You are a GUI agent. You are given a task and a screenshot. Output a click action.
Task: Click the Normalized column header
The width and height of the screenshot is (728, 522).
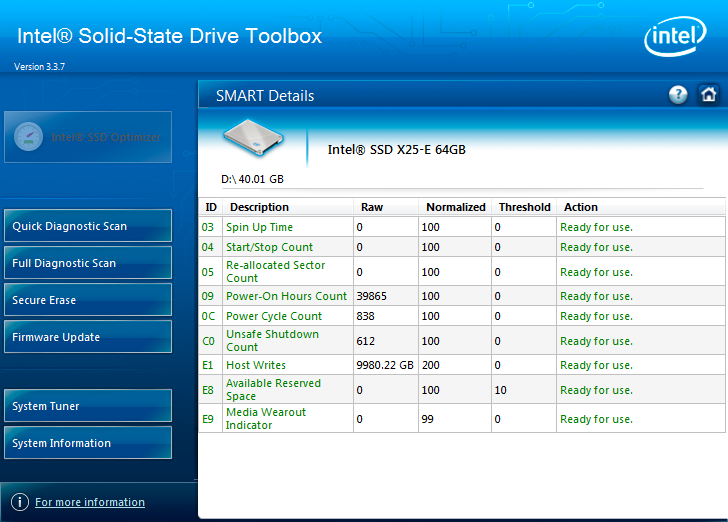click(455, 207)
